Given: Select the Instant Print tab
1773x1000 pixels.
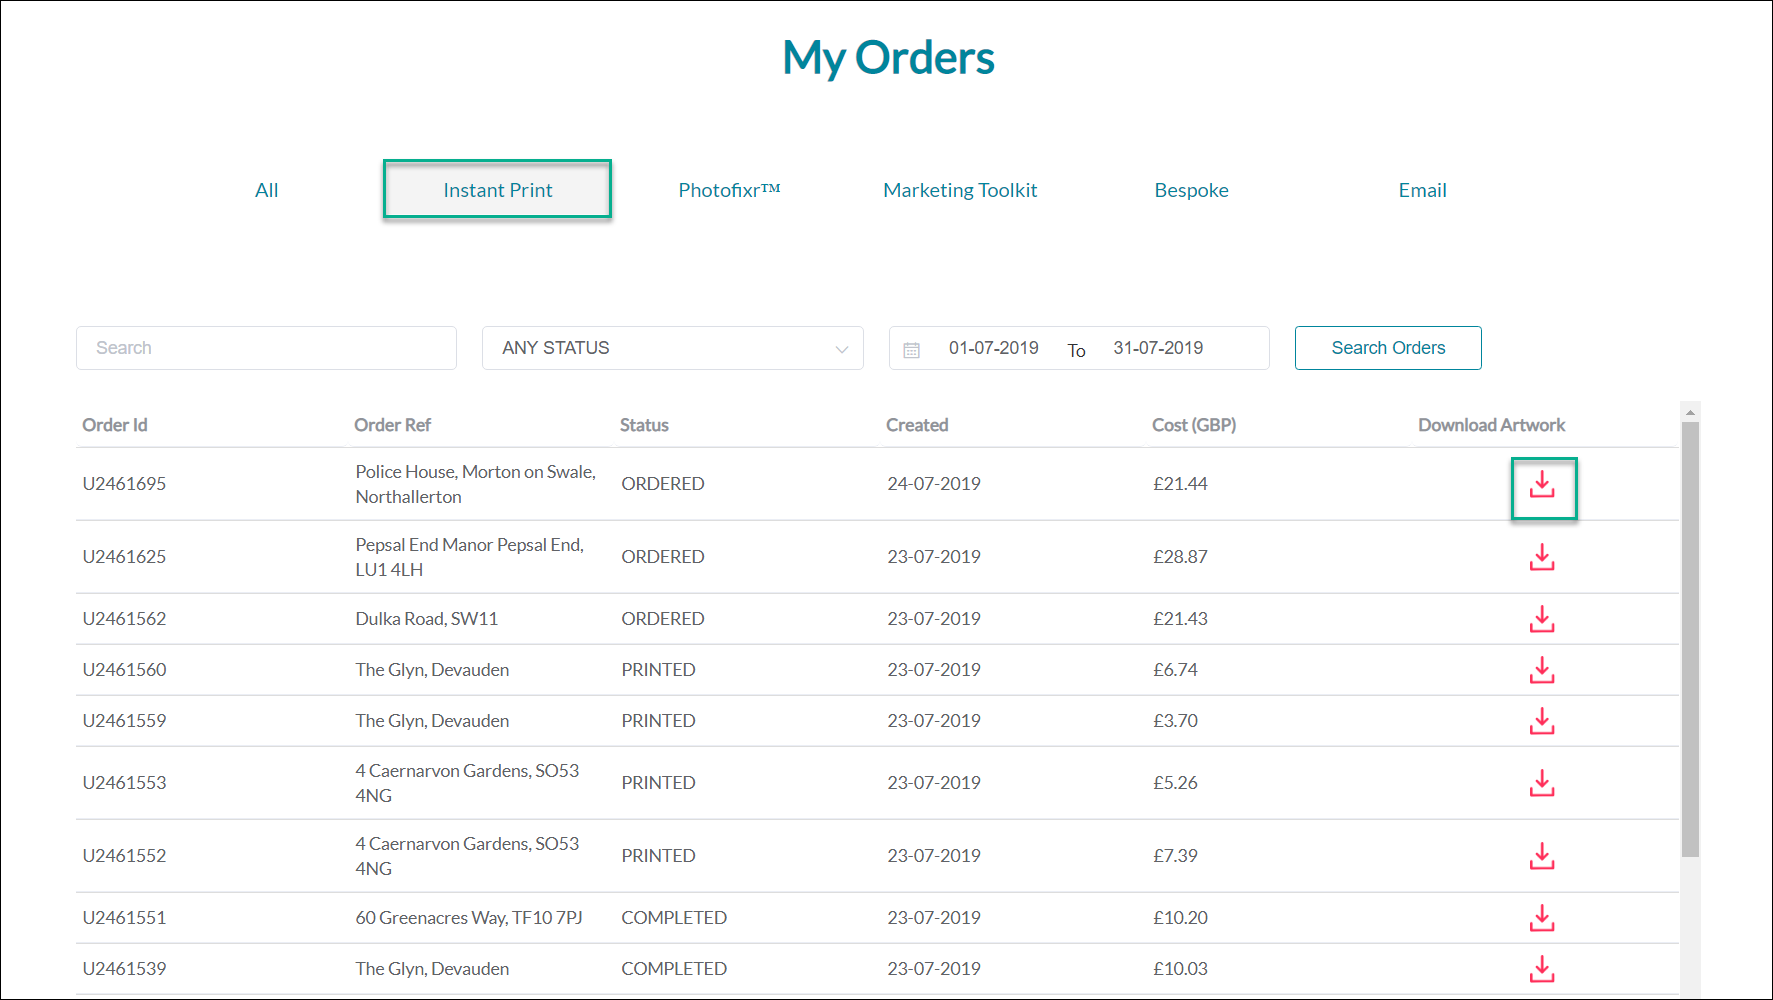Looking at the screenshot, I should pyautogui.click(x=497, y=190).
